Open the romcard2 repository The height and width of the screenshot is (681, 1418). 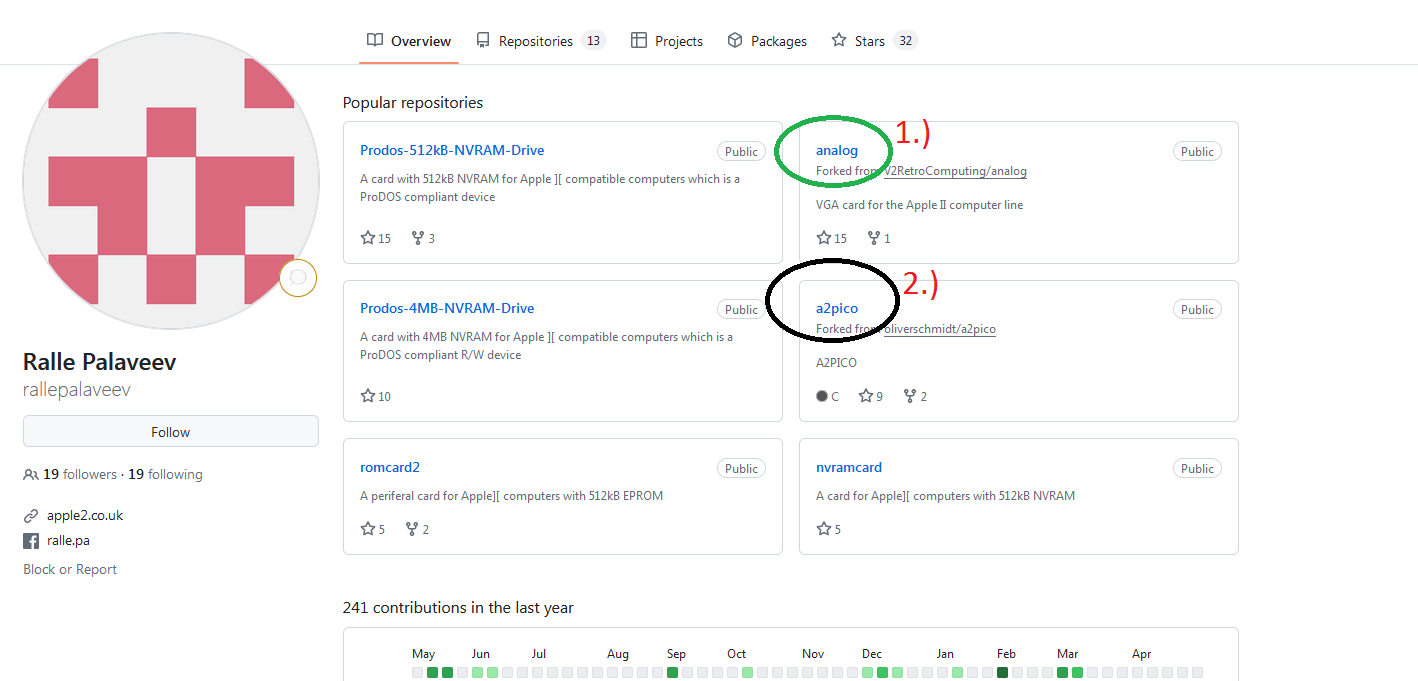click(390, 467)
